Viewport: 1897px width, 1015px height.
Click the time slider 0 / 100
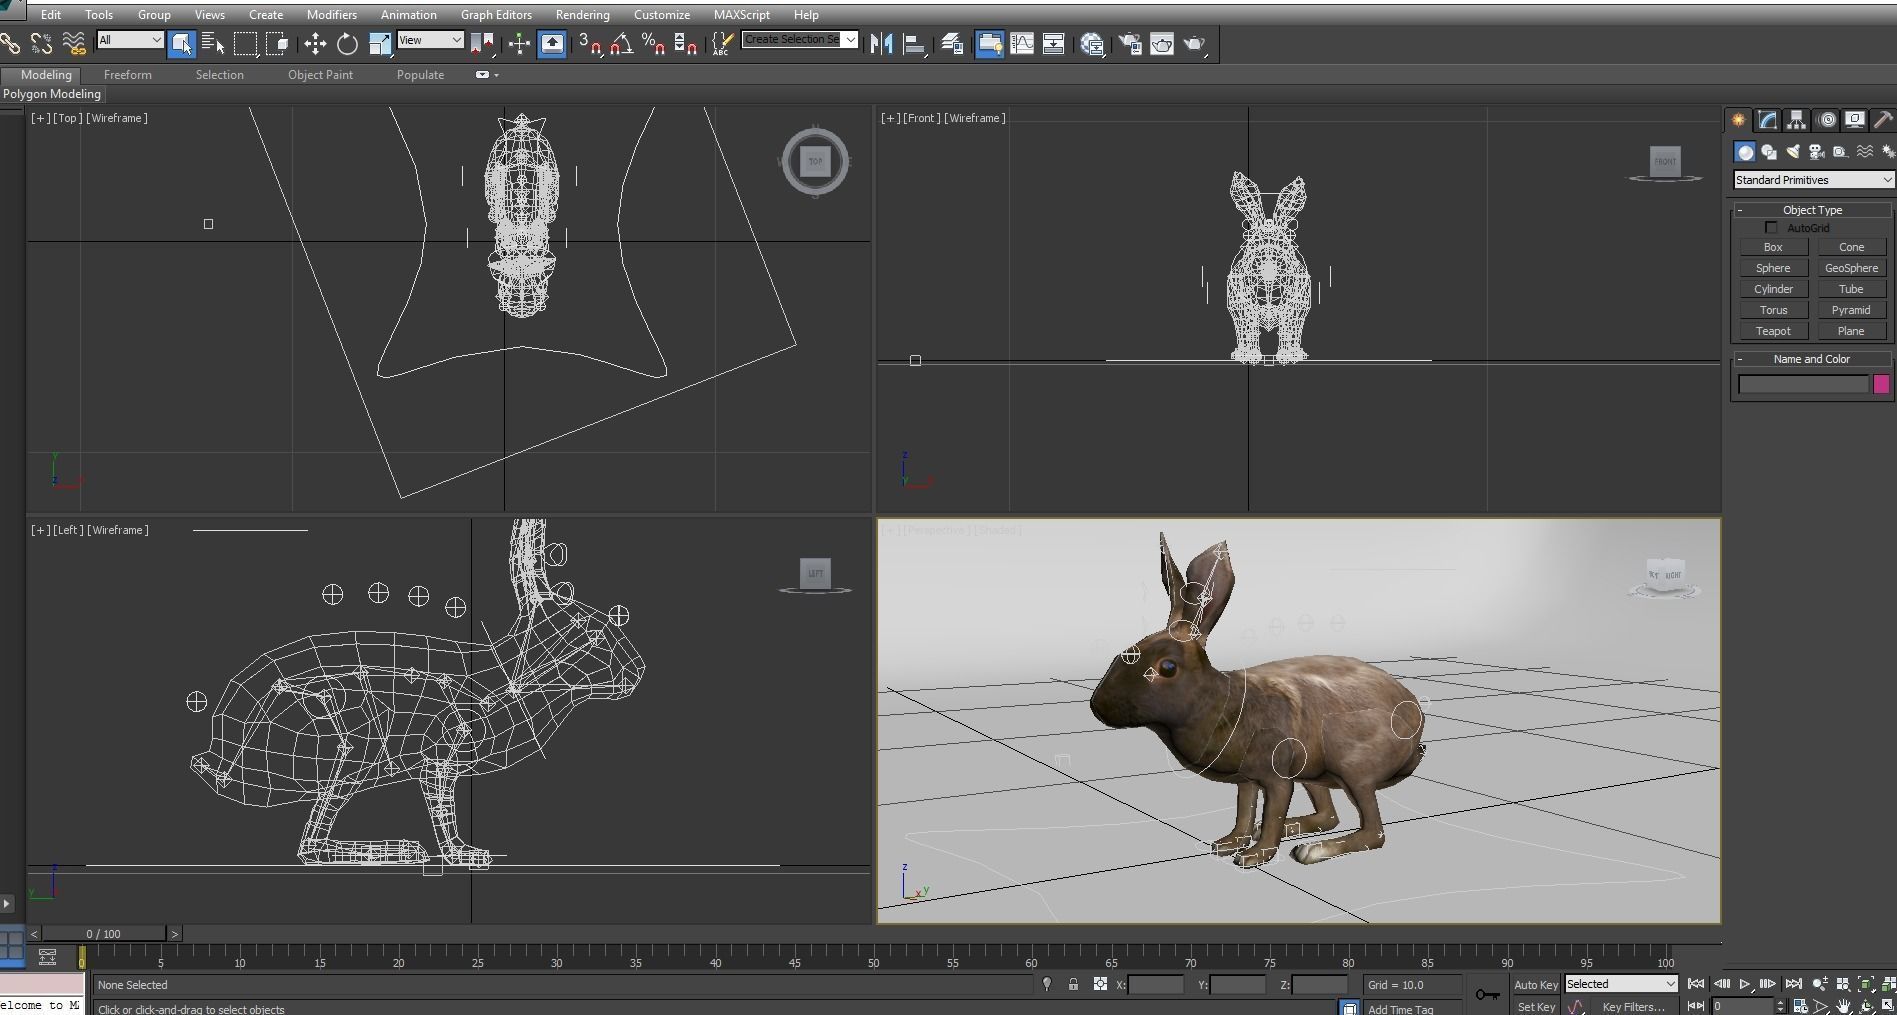103,934
